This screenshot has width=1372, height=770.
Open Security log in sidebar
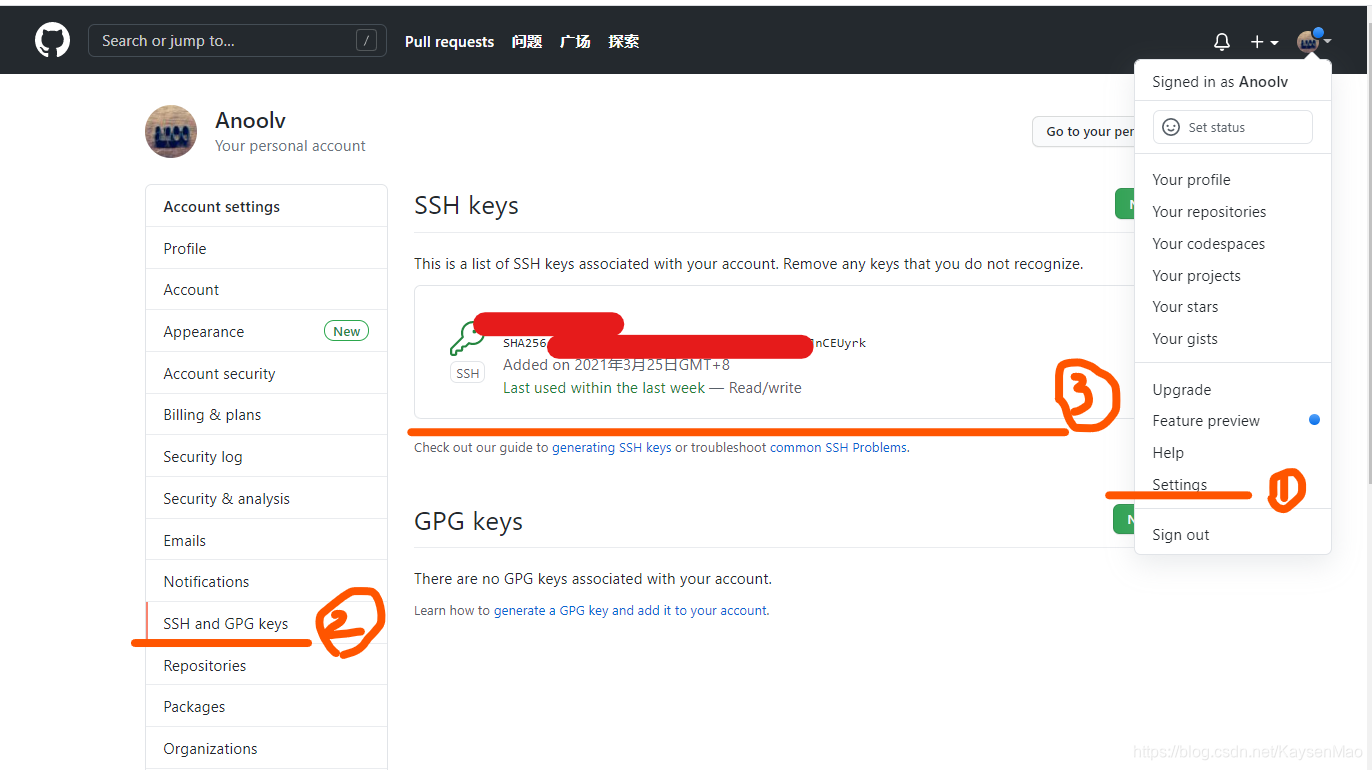266,457
